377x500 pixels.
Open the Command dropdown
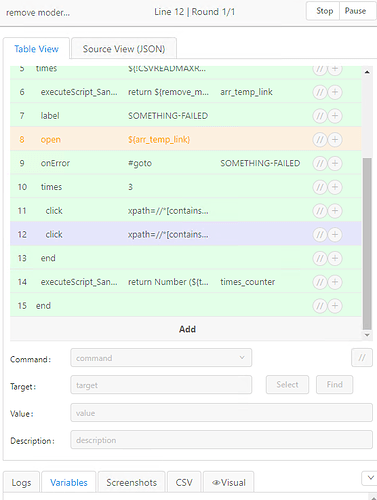(x=161, y=358)
